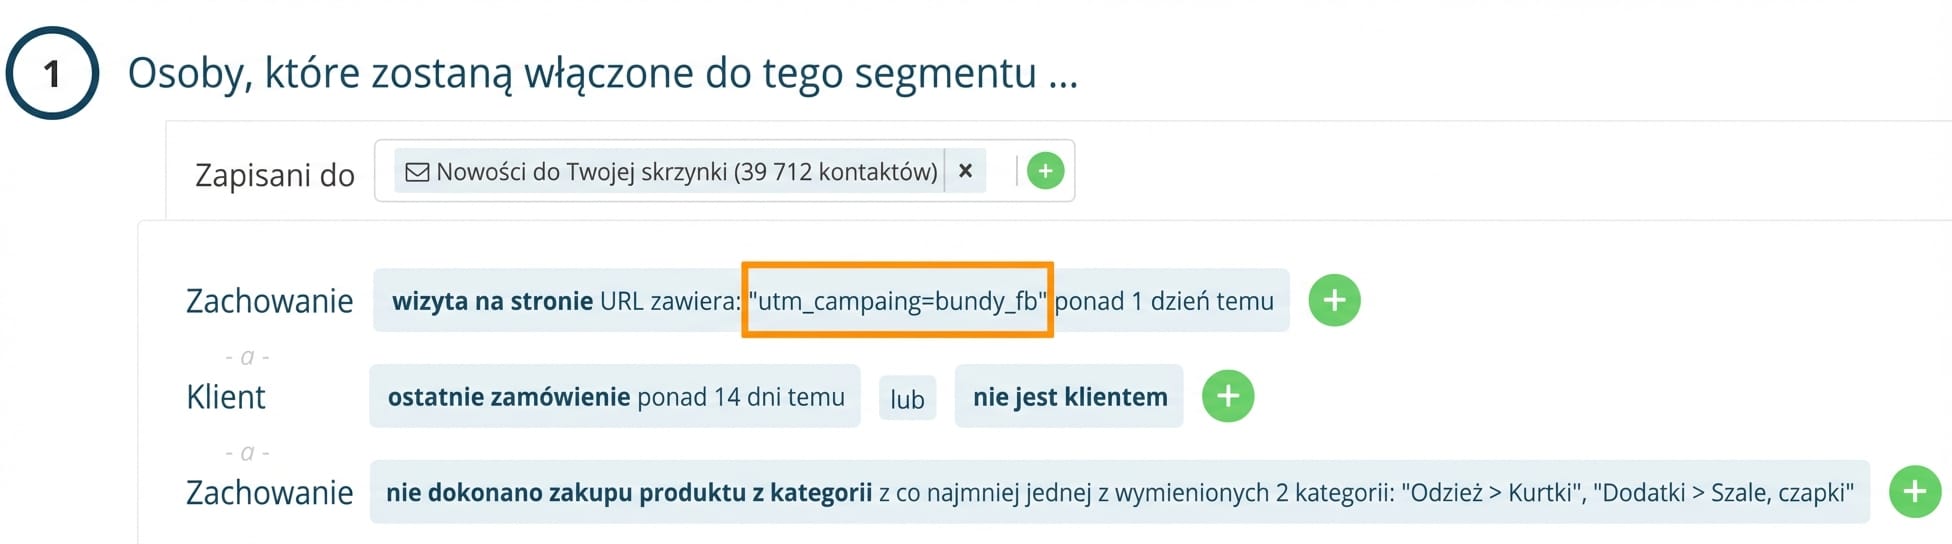Image resolution: width=1952 pixels, height=544 pixels.
Task: Add condition after the category purchase rule
Action: click(1914, 492)
